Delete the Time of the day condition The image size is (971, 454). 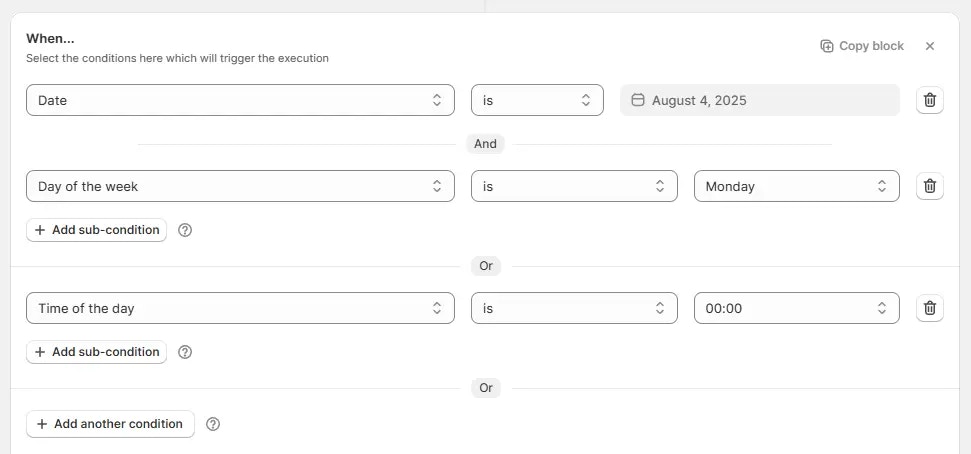point(930,308)
